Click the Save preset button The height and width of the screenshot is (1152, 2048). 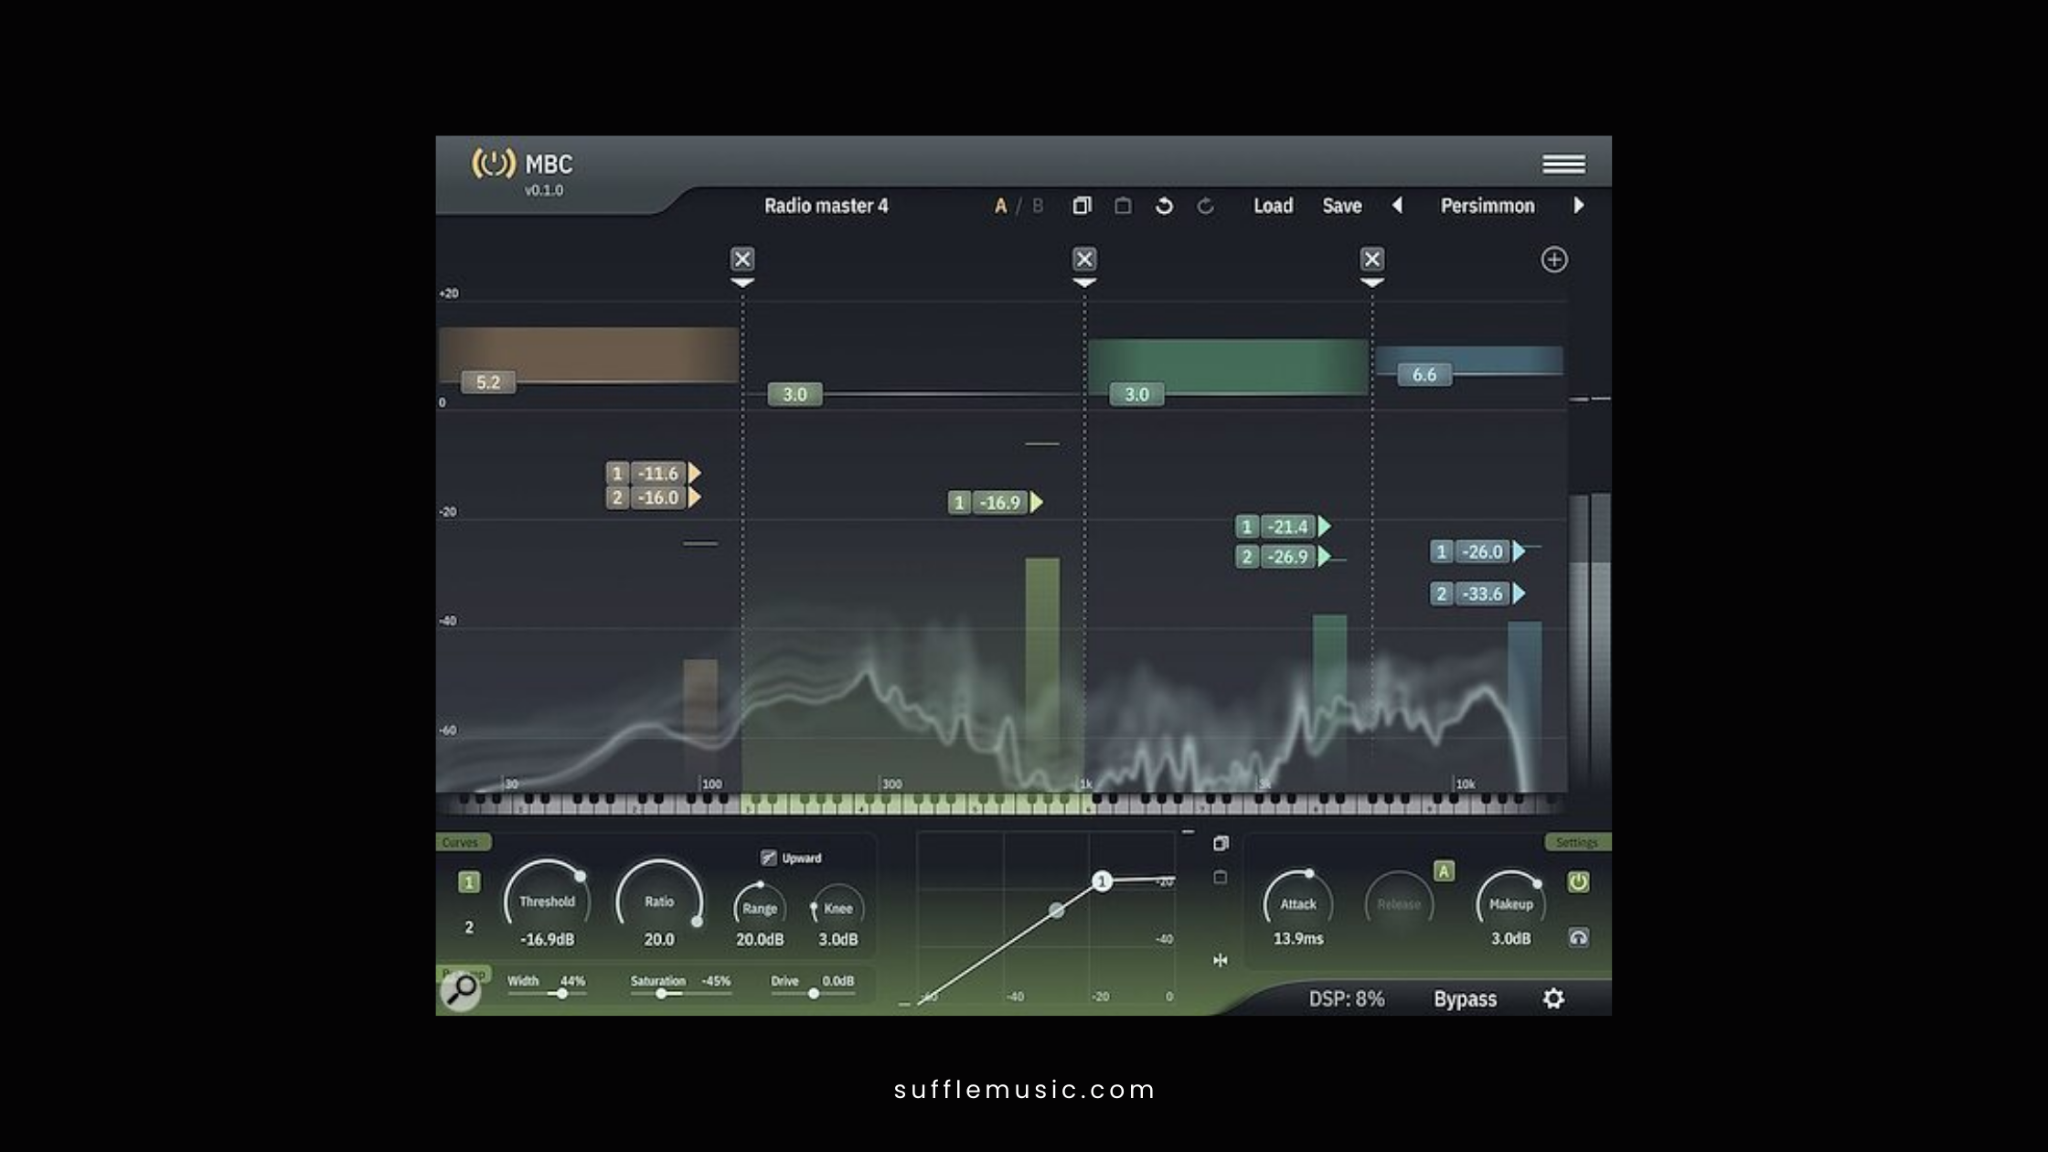pyautogui.click(x=1342, y=205)
